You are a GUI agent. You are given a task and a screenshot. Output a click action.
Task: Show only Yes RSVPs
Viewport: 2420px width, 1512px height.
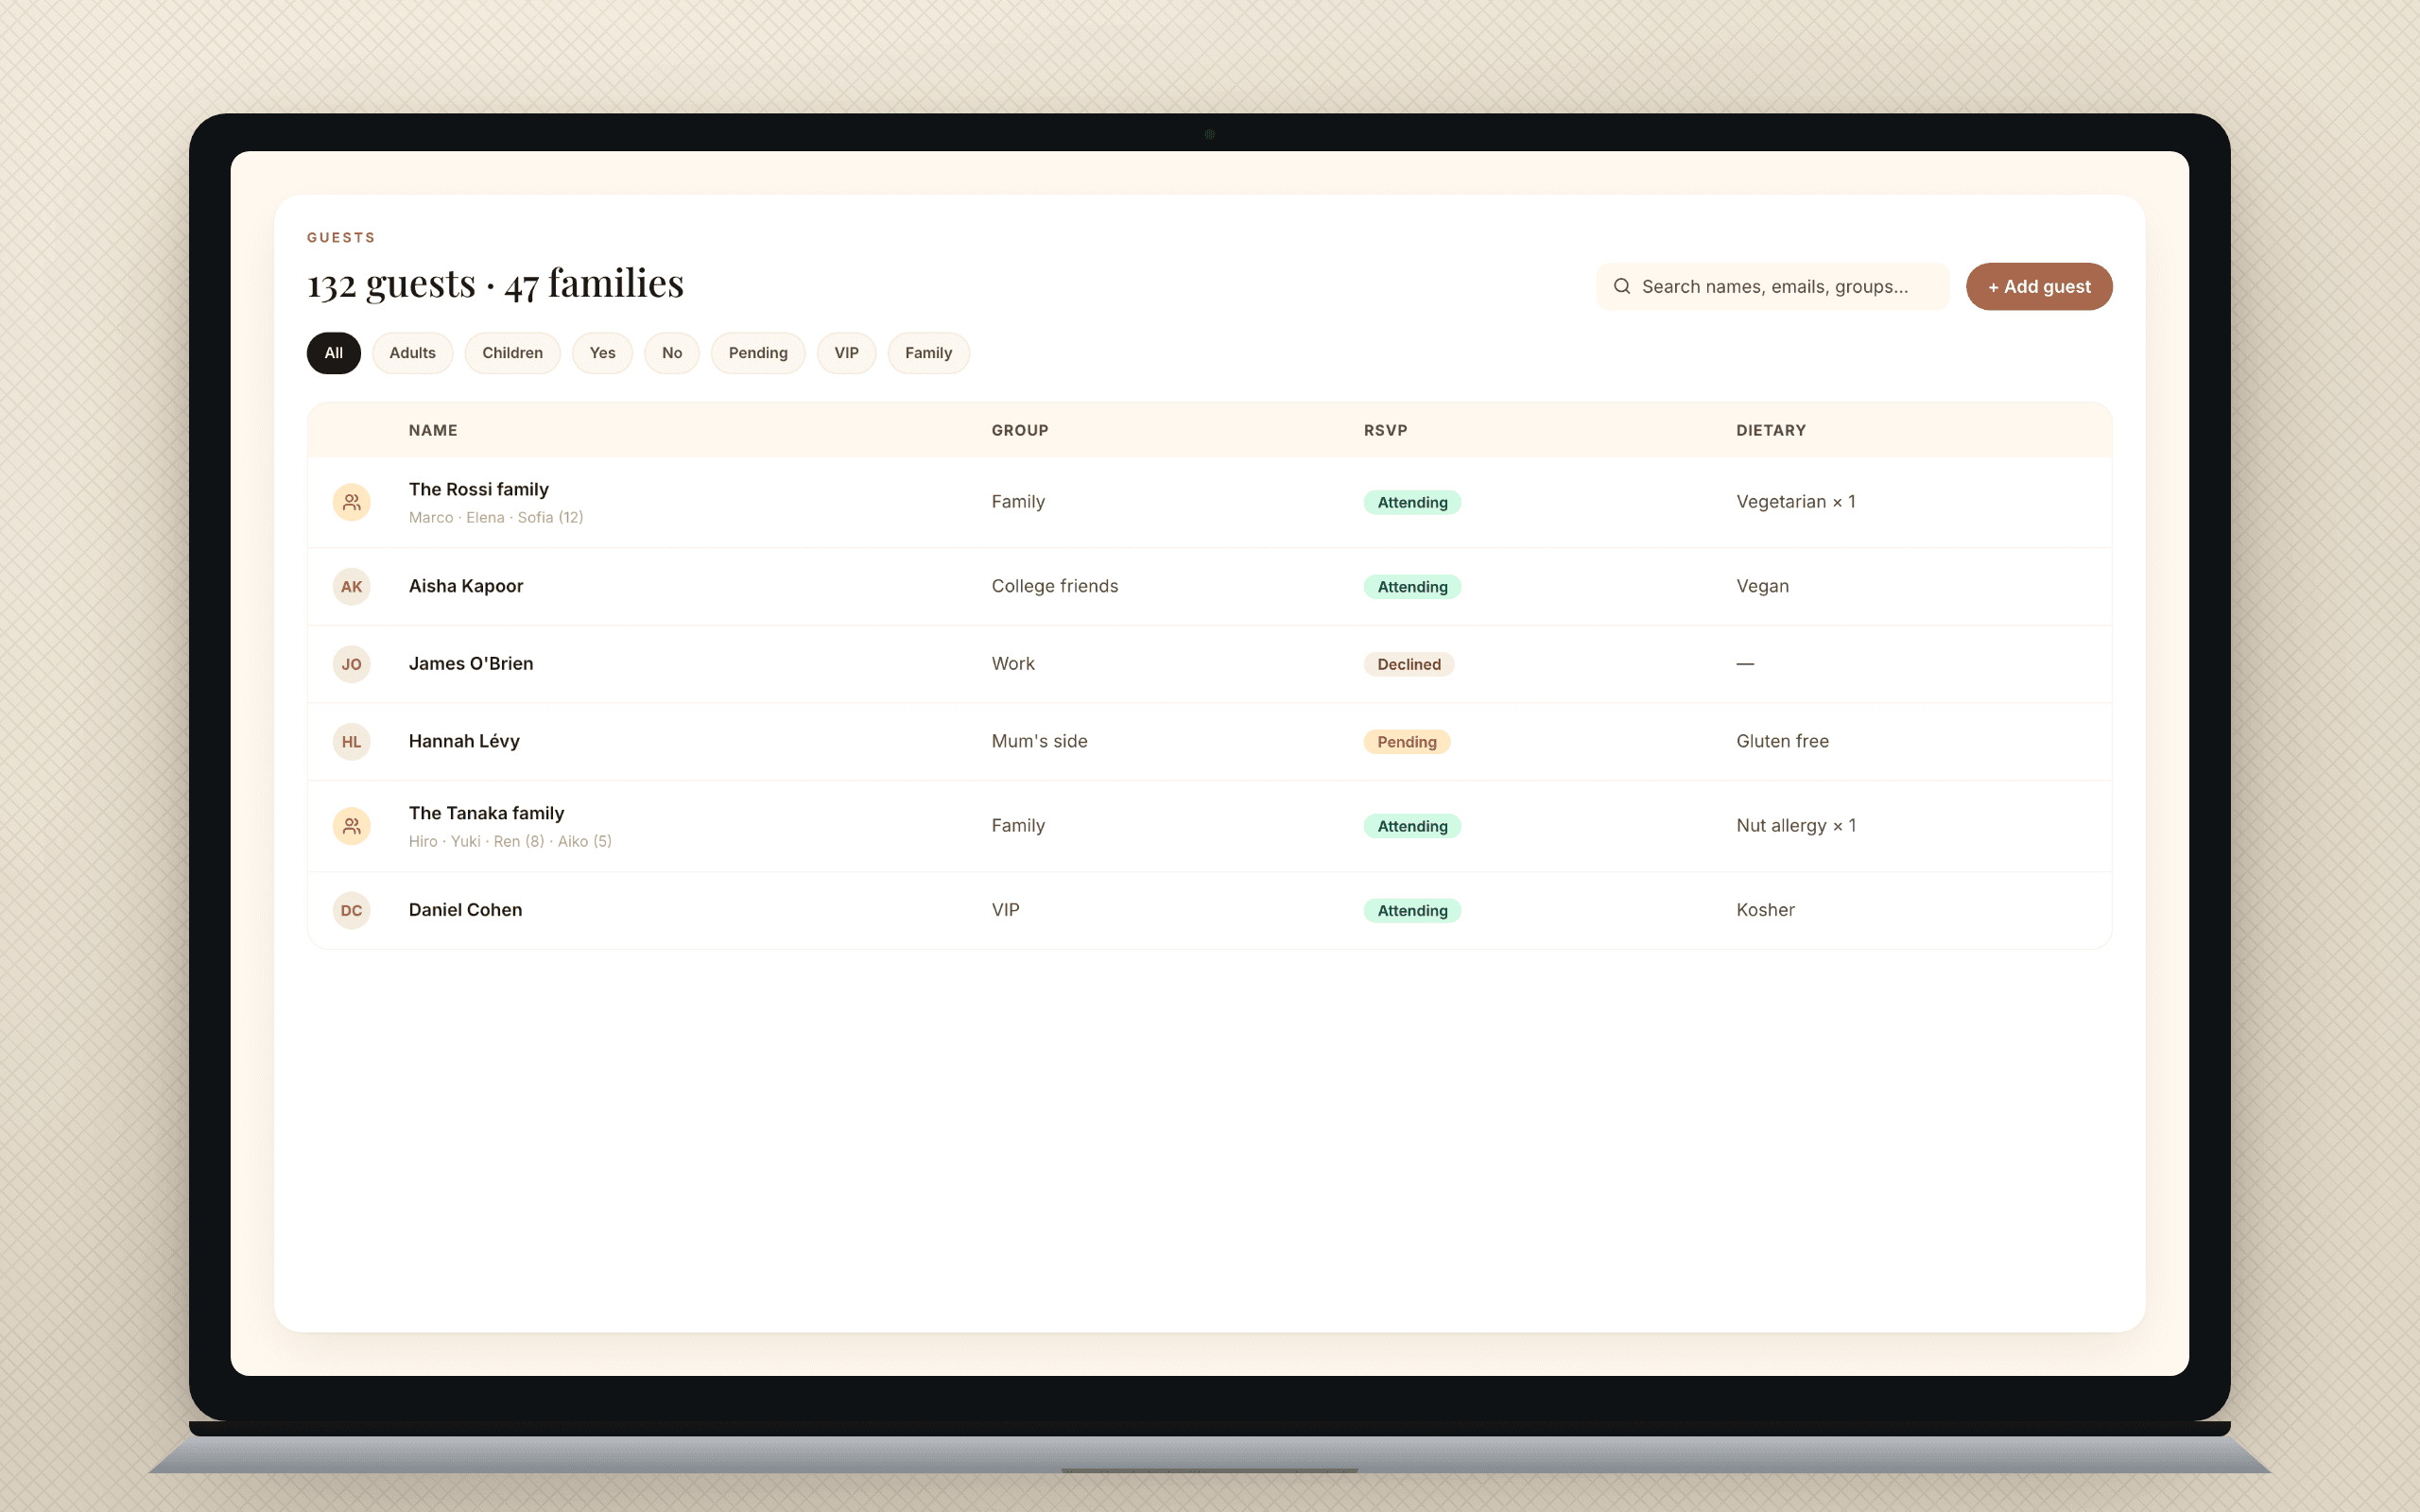(x=602, y=353)
